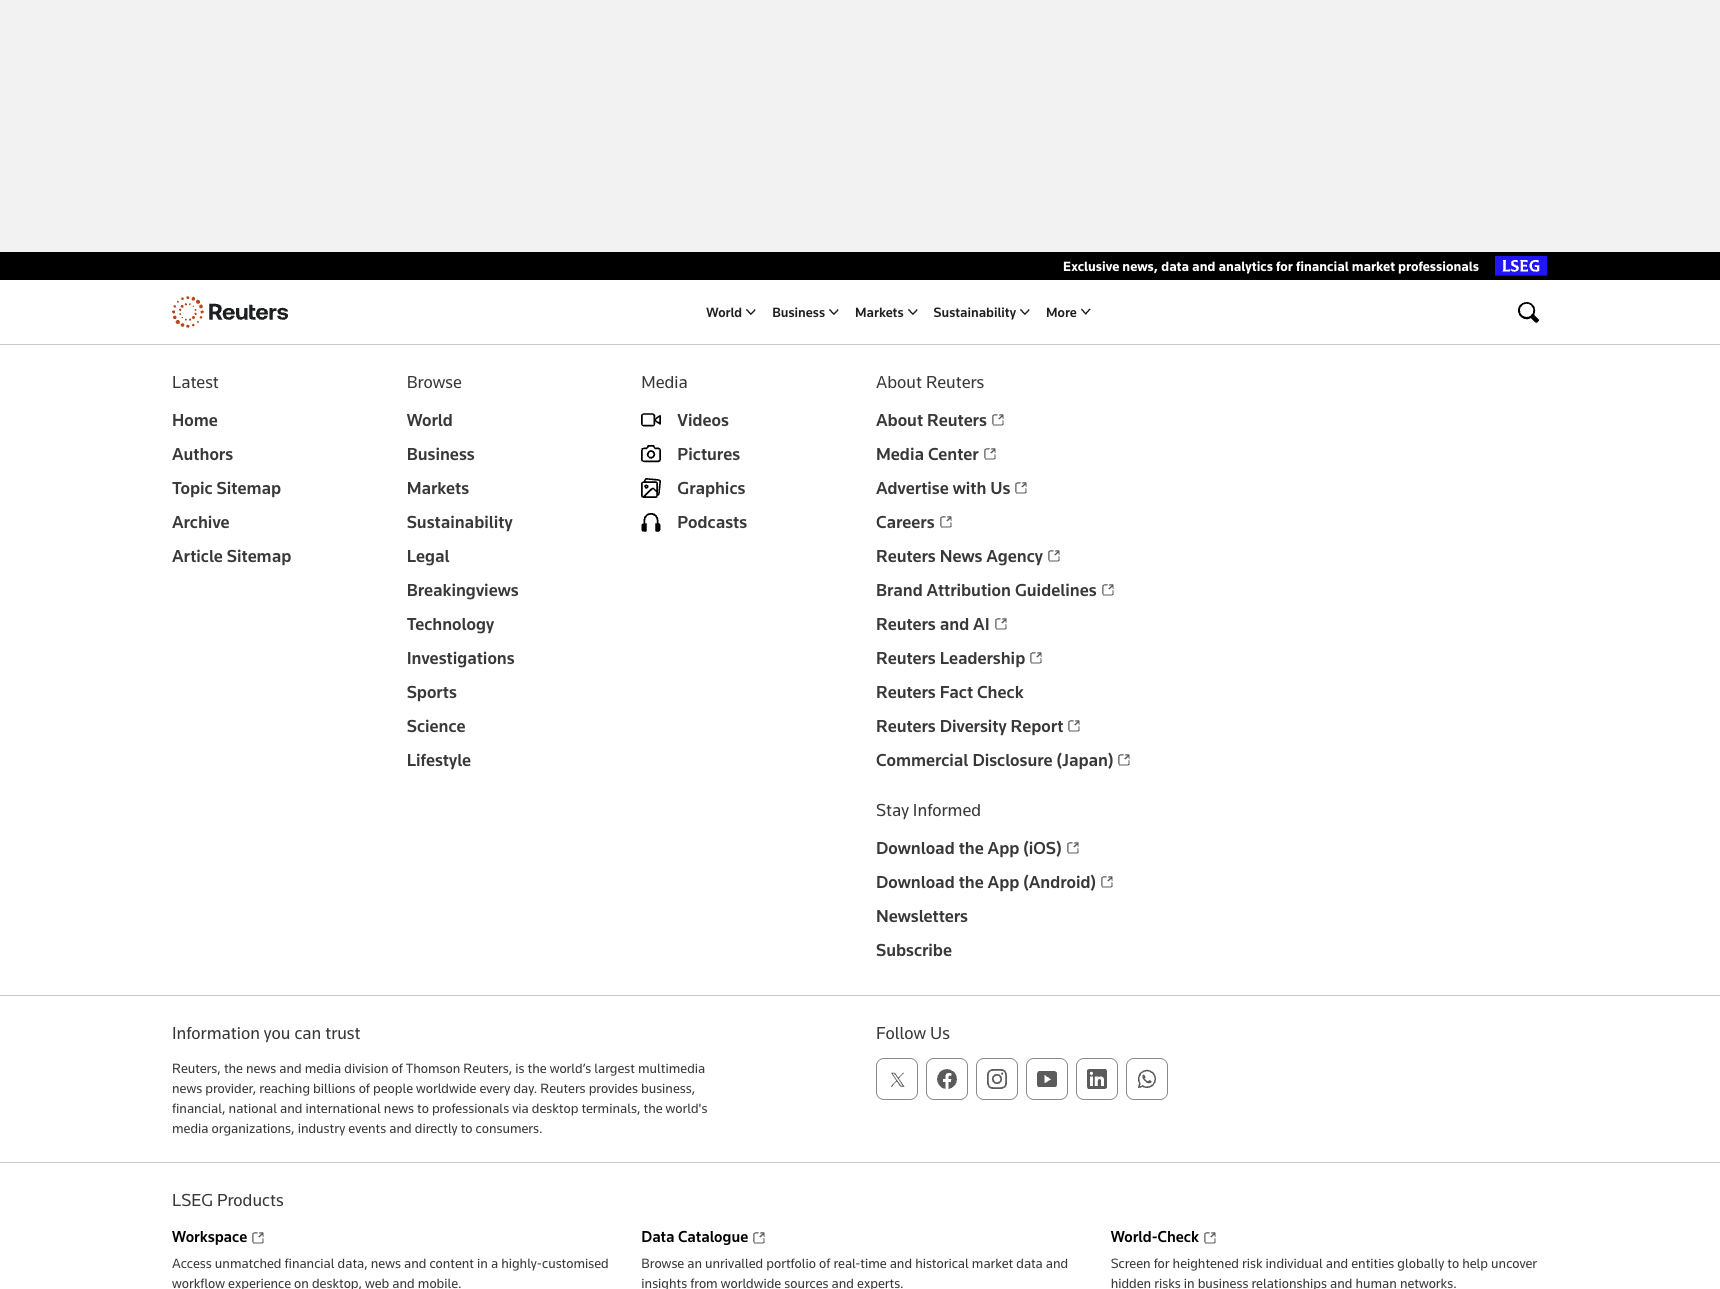Screen dimensions: 1720x1289
Task: Open Reuters Fact Check link
Action: point(950,692)
